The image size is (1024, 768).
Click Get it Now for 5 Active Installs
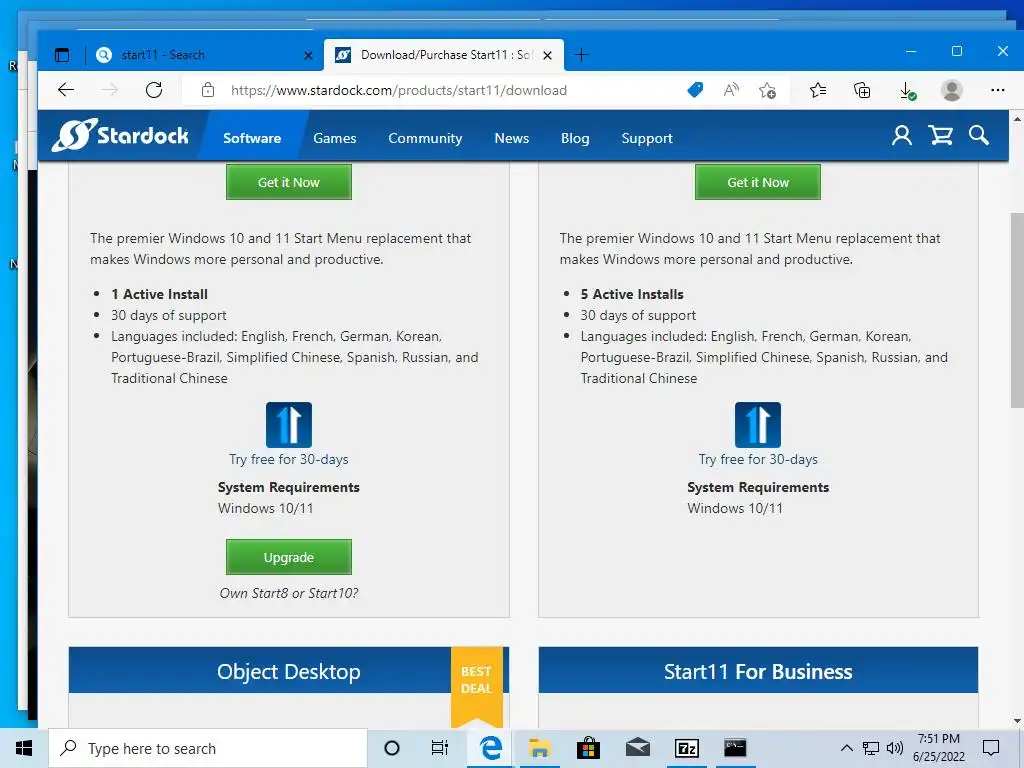[758, 182]
